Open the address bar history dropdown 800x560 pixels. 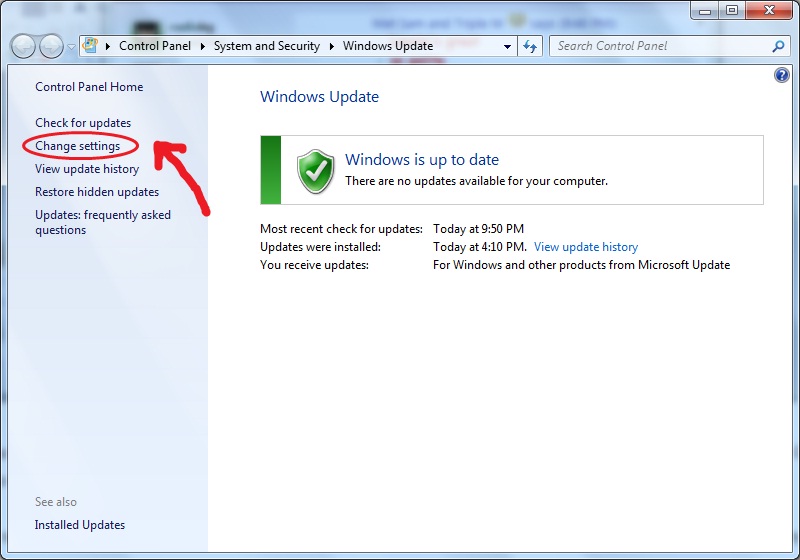point(507,46)
